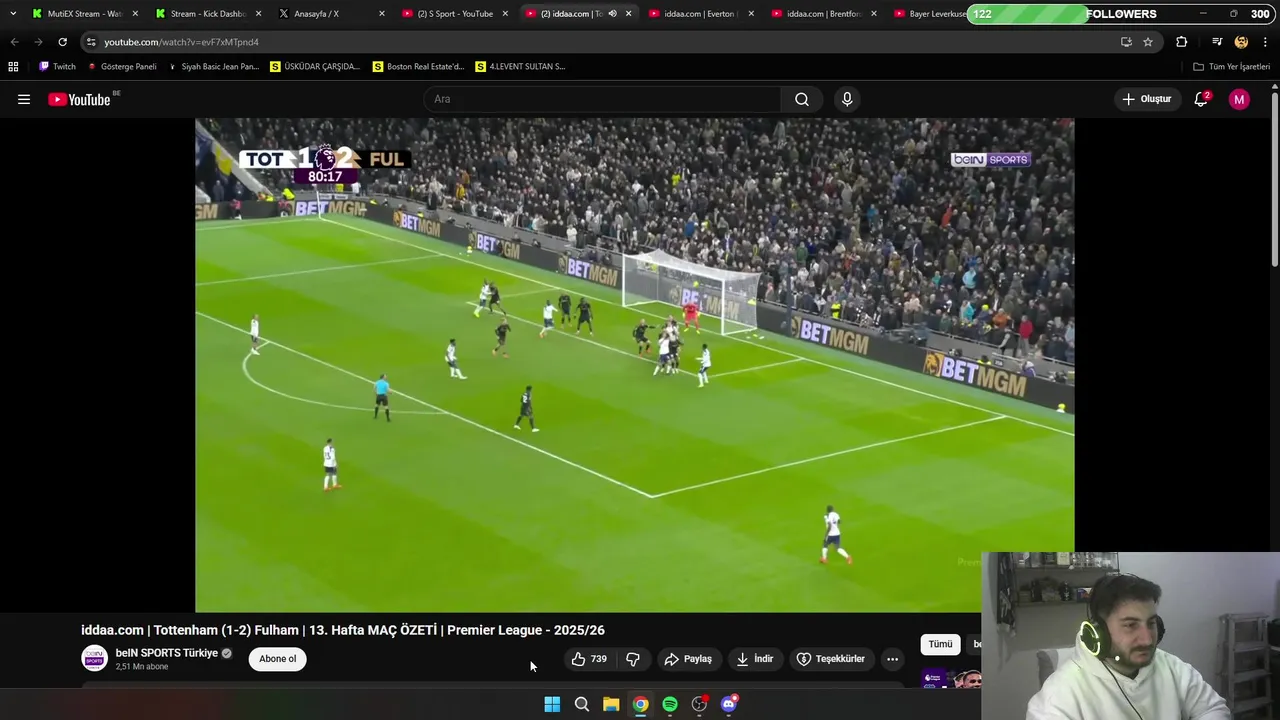
Task: Open Windows taskbar search
Action: [581, 704]
